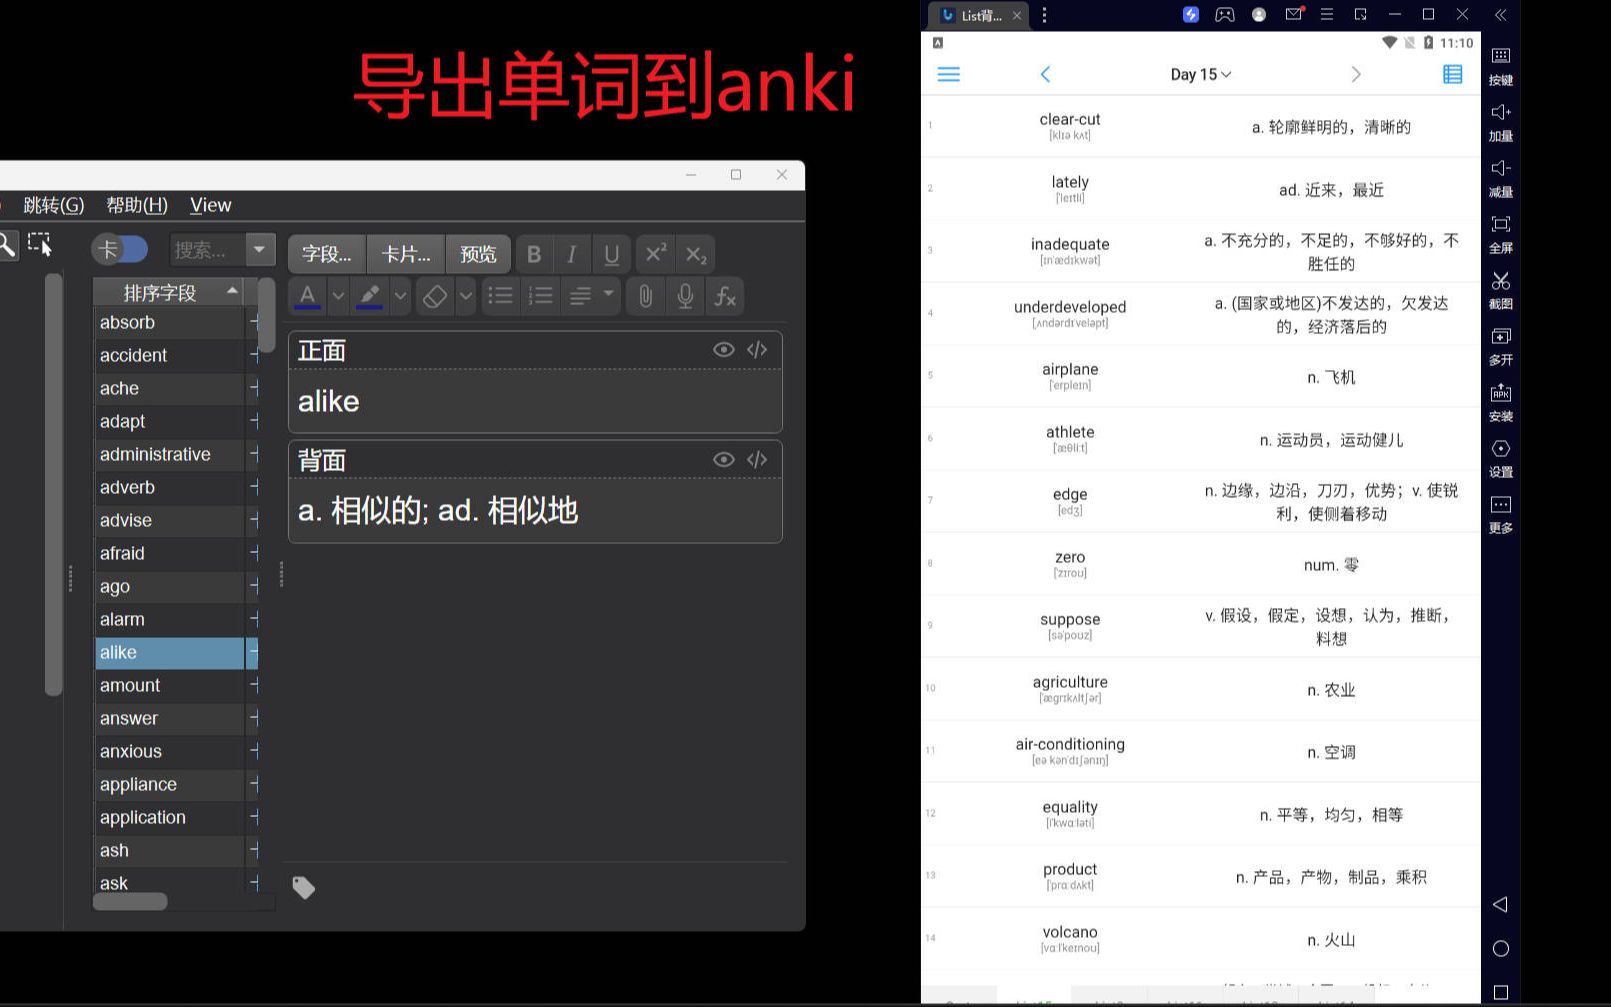Click the magnifier search icon in sidebar

[x=7, y=244]
